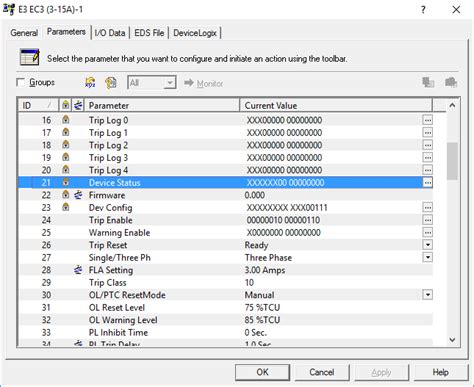Enable the Groups checkbox
Image resolution: width=474 pixels, height=387 pixels.
coord(21,82)
